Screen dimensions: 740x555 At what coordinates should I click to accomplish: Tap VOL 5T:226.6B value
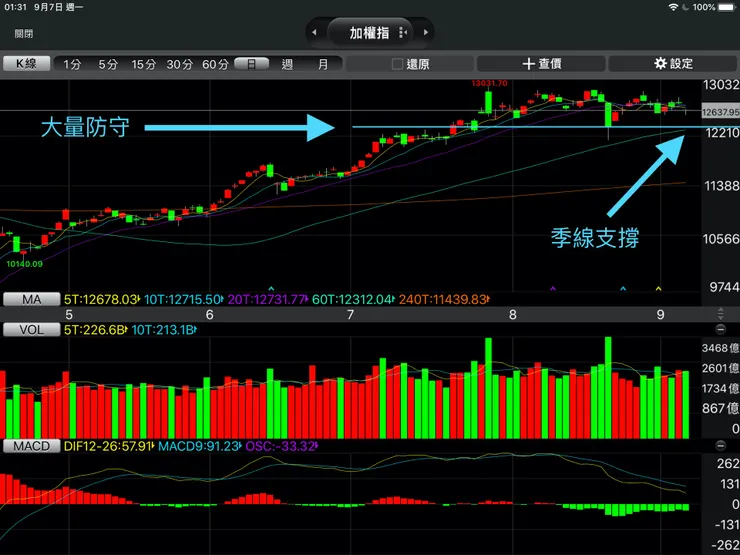[x=95, y=329]
